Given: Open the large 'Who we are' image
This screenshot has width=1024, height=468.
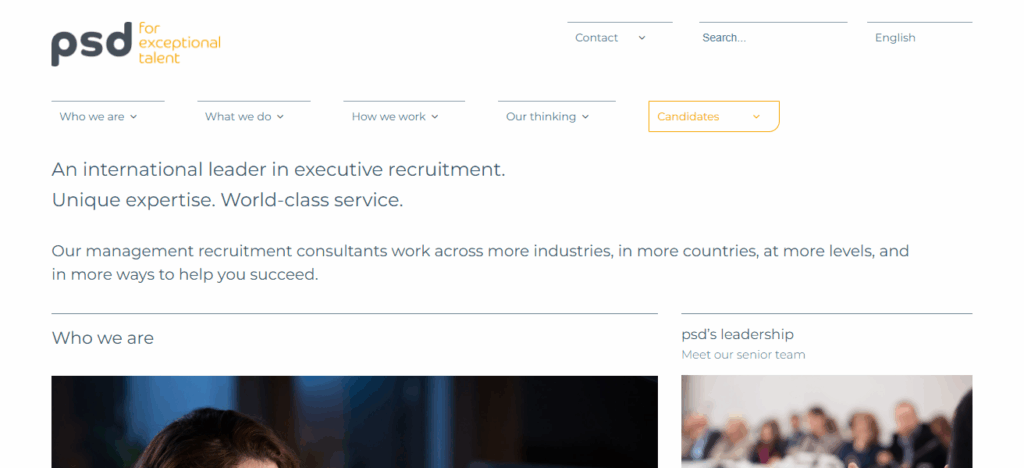Looking at the screenshot, I should pos(354,422).
